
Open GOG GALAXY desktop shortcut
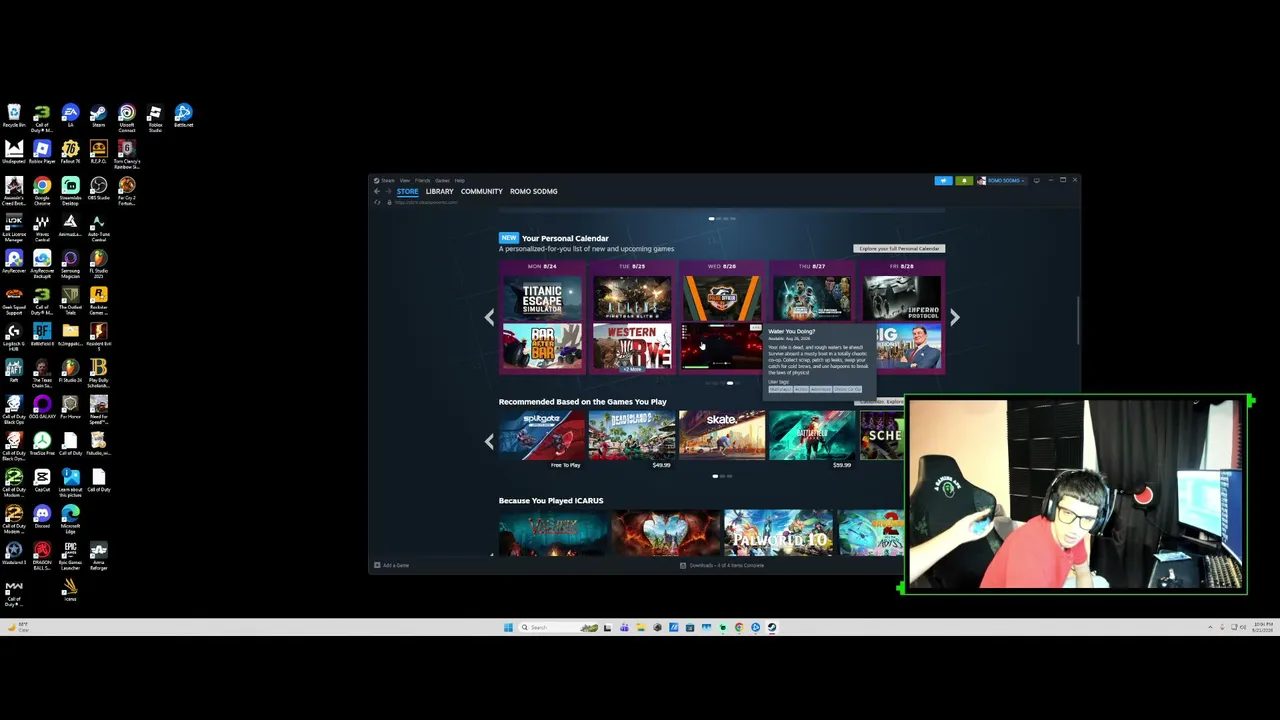(x=42, y=408)
